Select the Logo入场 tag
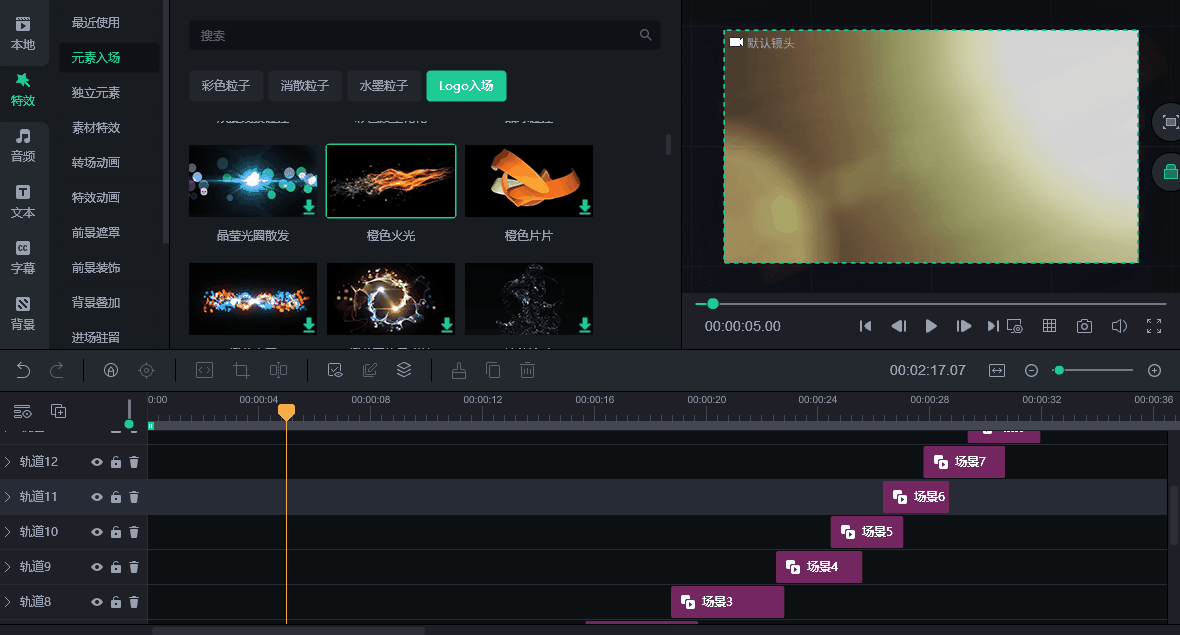This screenshot has height=635, width=1180. point(466,86)
